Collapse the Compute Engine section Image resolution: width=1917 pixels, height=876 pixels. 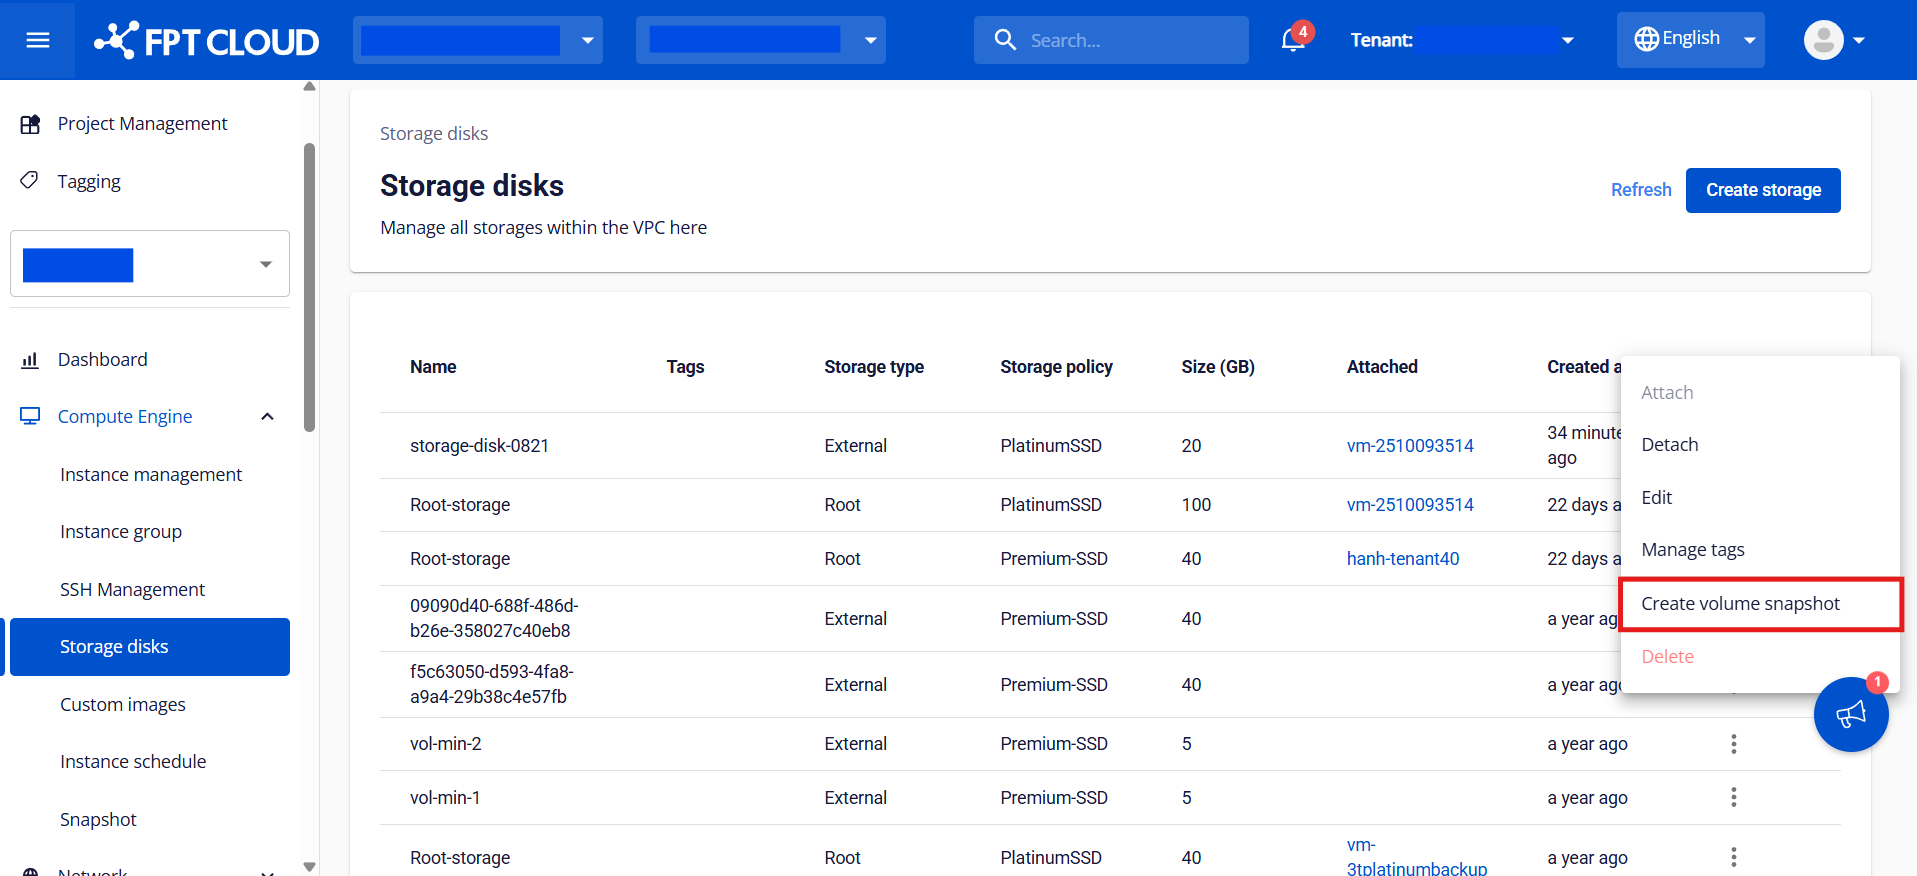pyautogui.click(x=267, y=417)
